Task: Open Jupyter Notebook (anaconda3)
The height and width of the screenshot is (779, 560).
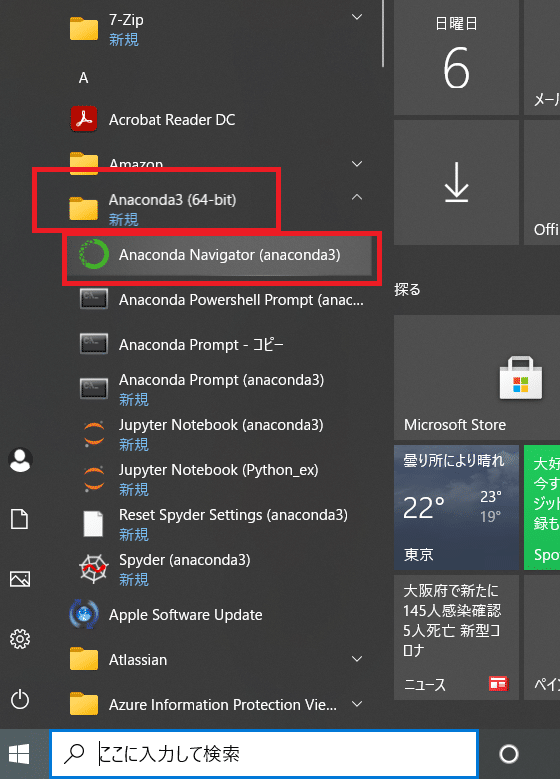Action: [x=219, y=434]
